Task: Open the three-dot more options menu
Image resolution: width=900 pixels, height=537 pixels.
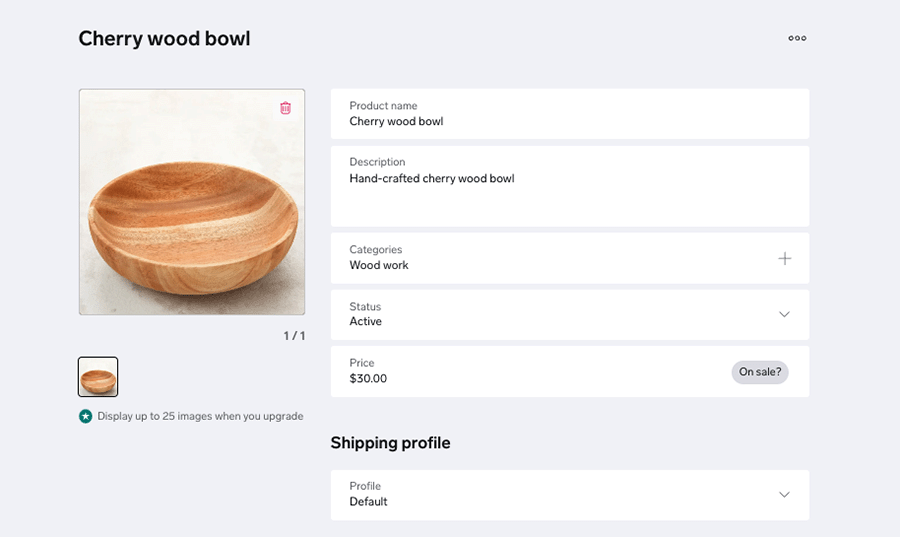Action: [x=797, y=38]
